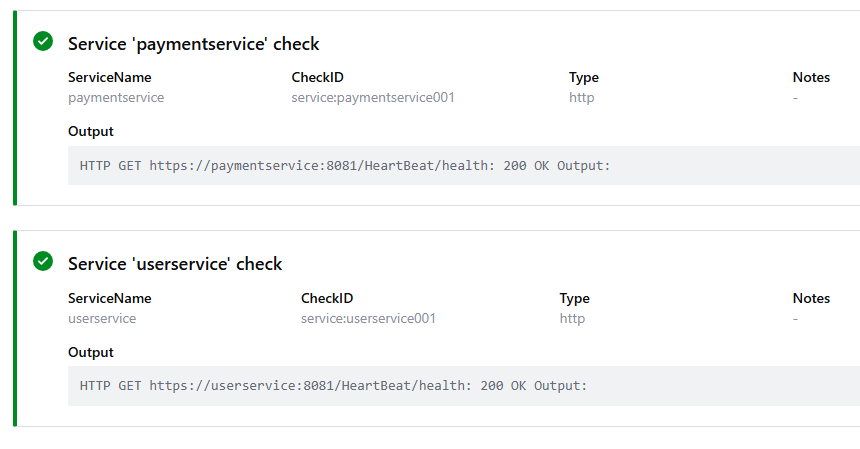Click the paymentservice HTTP GET output block

345,165
